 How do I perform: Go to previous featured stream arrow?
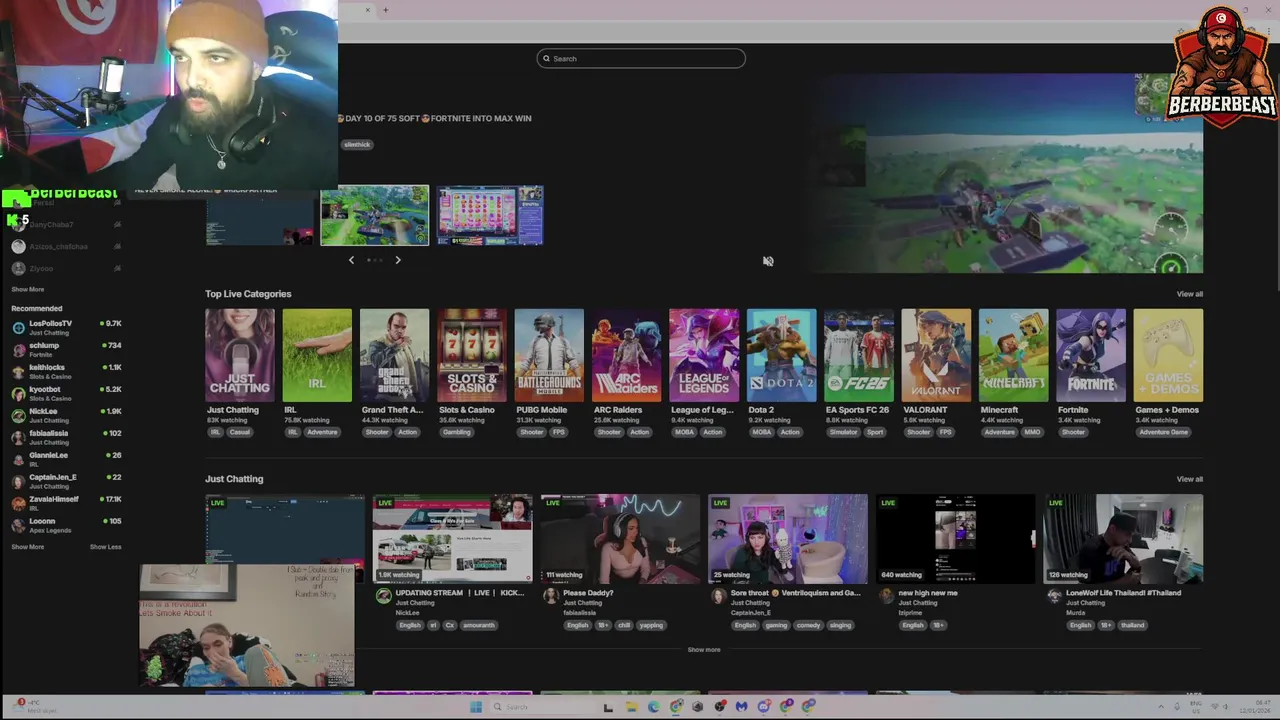pos(351,260)
